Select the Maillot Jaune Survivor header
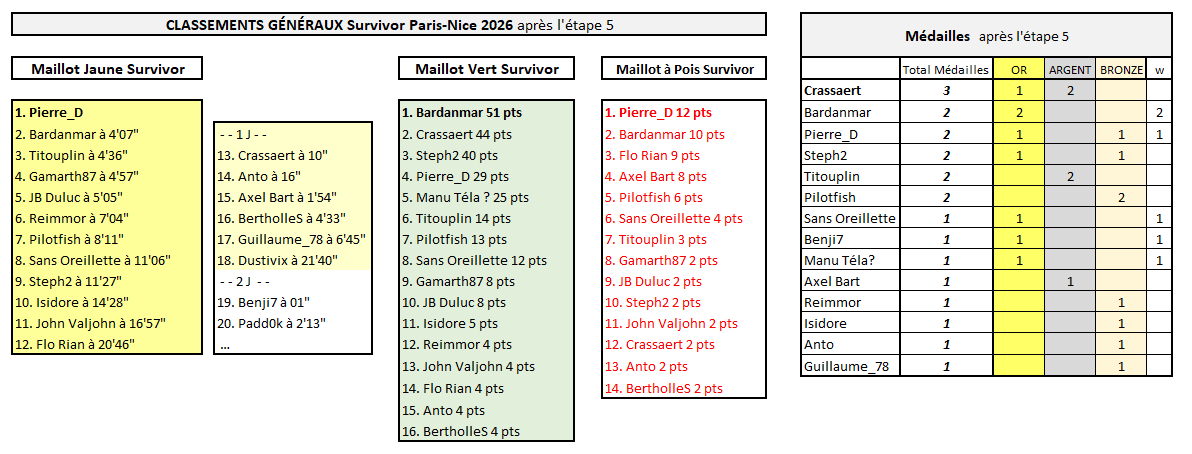Image resolution: width=1192 pixels, height=454 pixels. 106,69
